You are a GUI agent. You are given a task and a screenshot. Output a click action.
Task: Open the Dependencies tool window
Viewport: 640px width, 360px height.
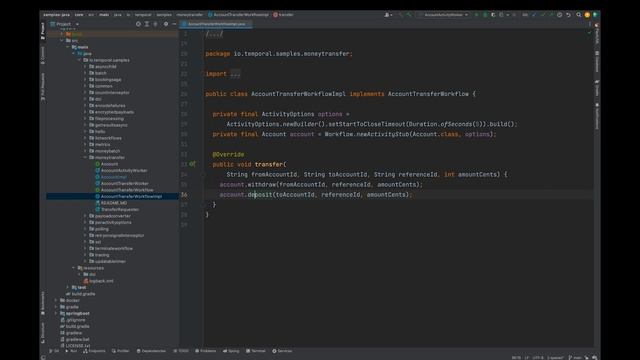151,351
